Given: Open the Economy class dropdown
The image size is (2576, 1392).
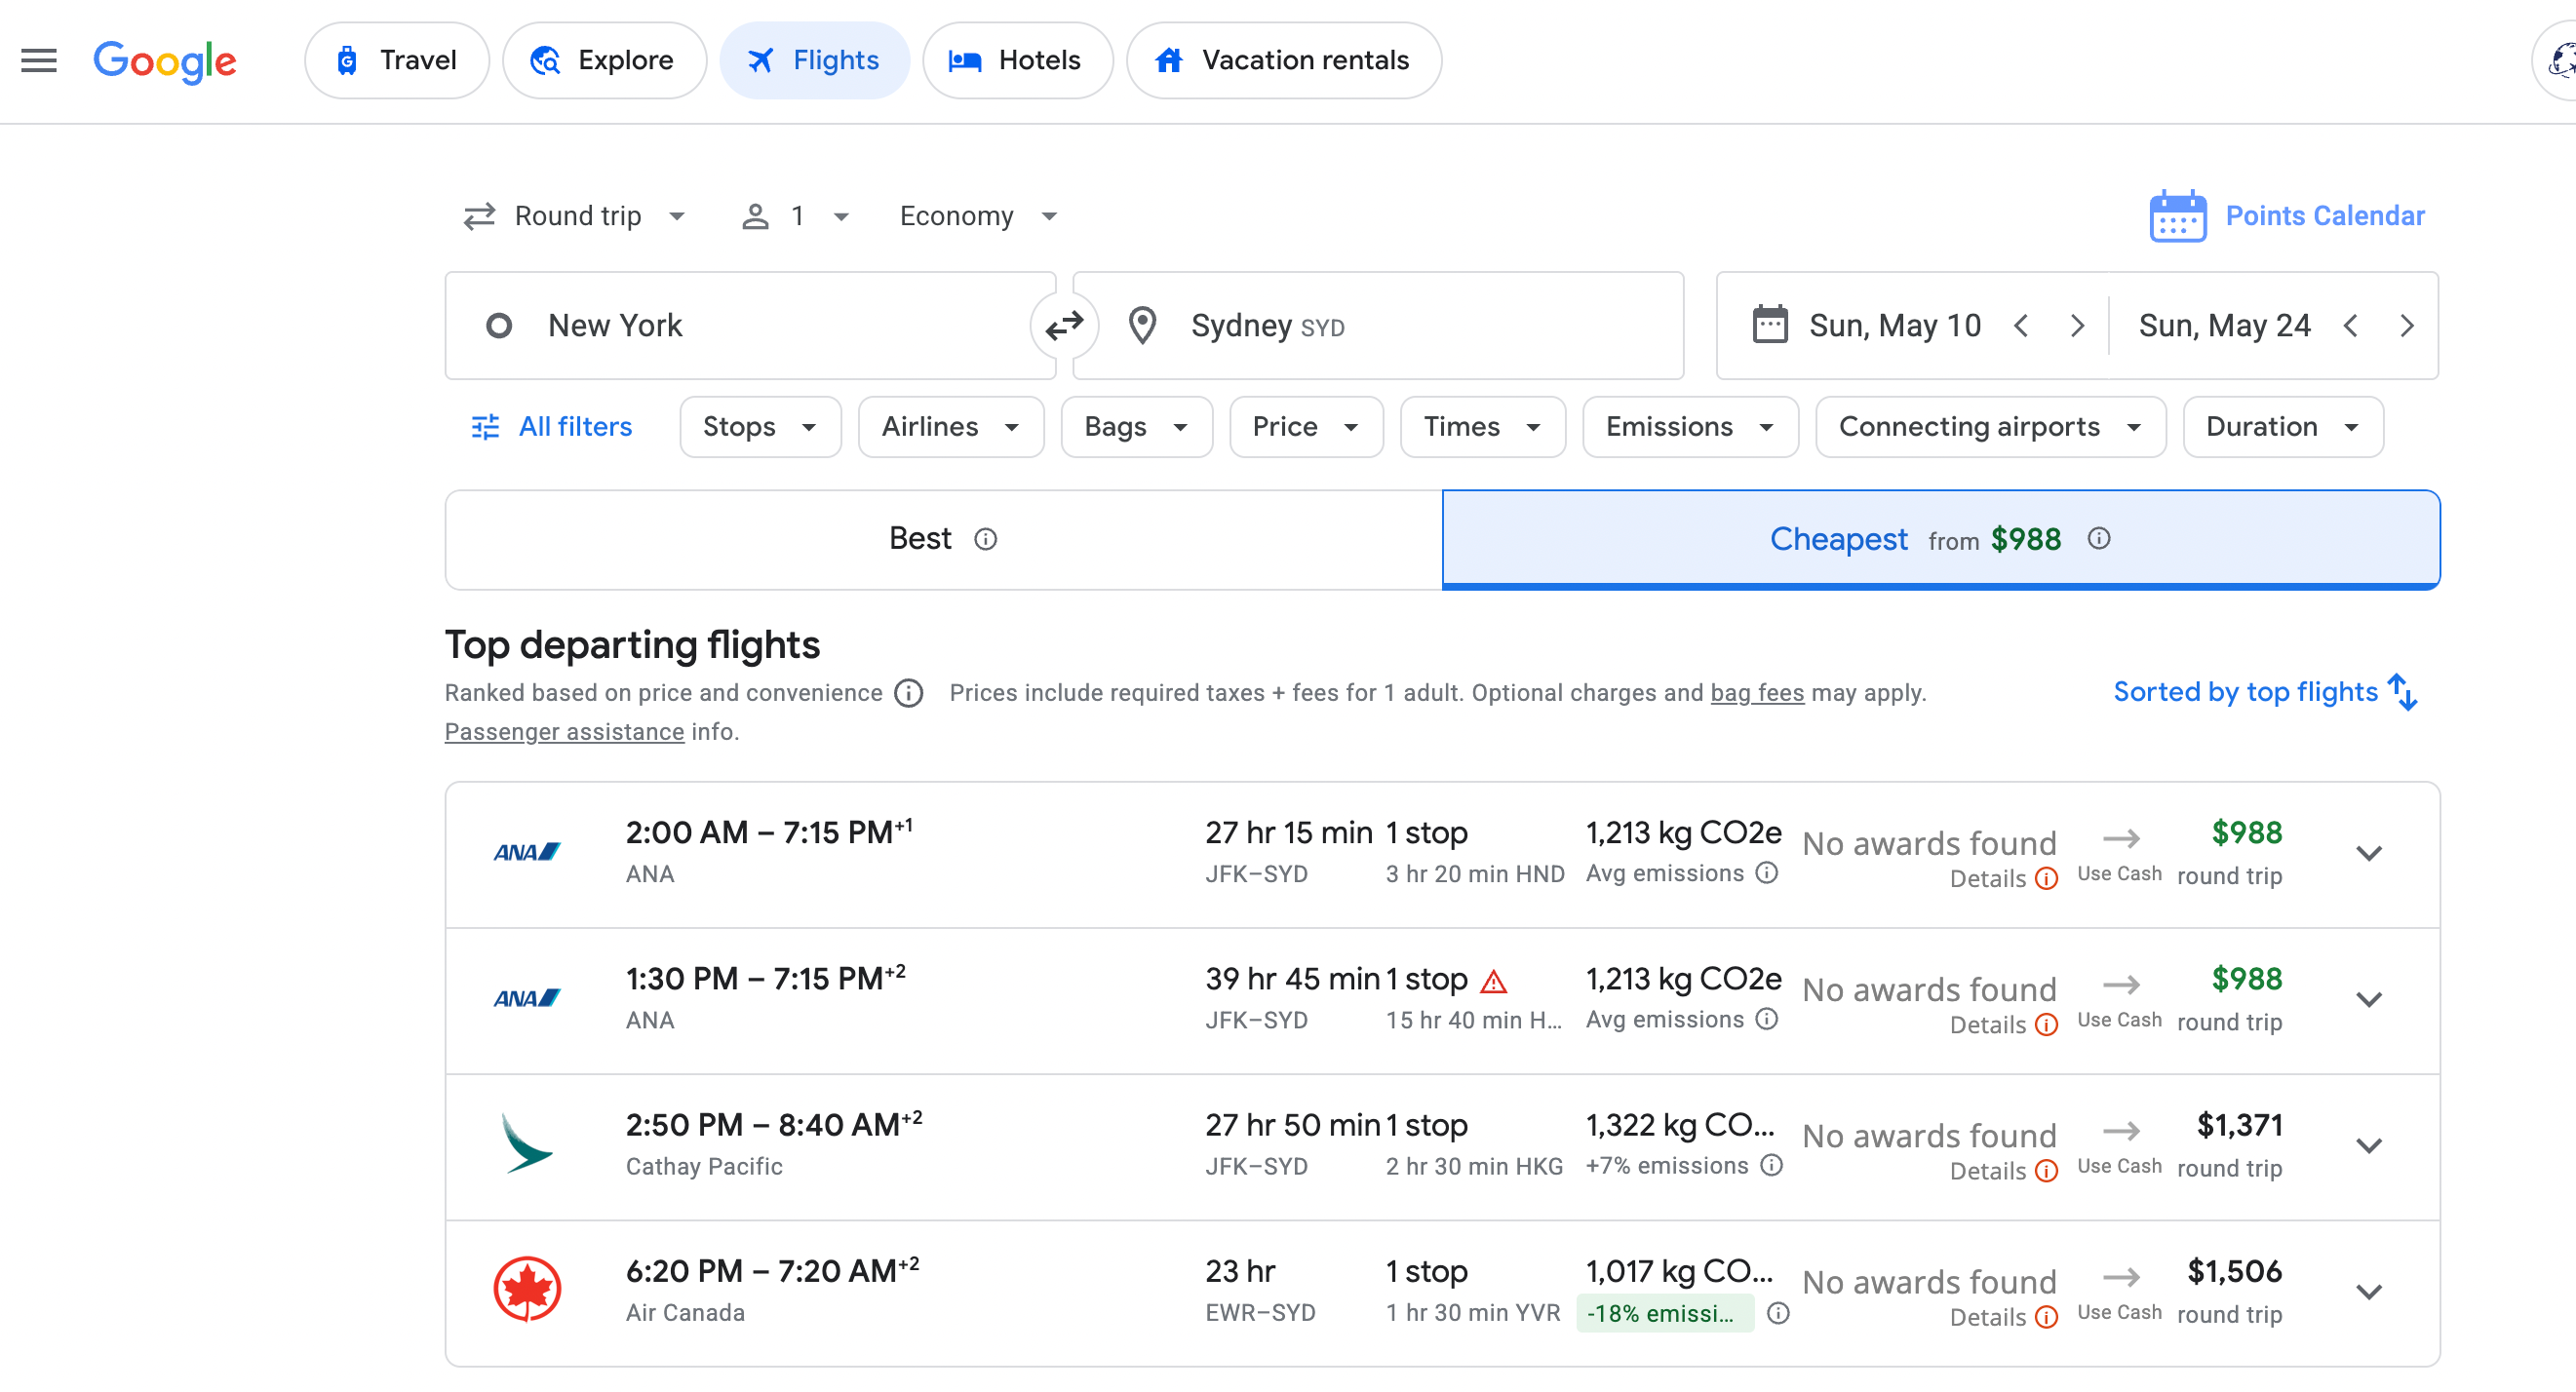Looking at the screenshot, I should click(x=979, y=216).
